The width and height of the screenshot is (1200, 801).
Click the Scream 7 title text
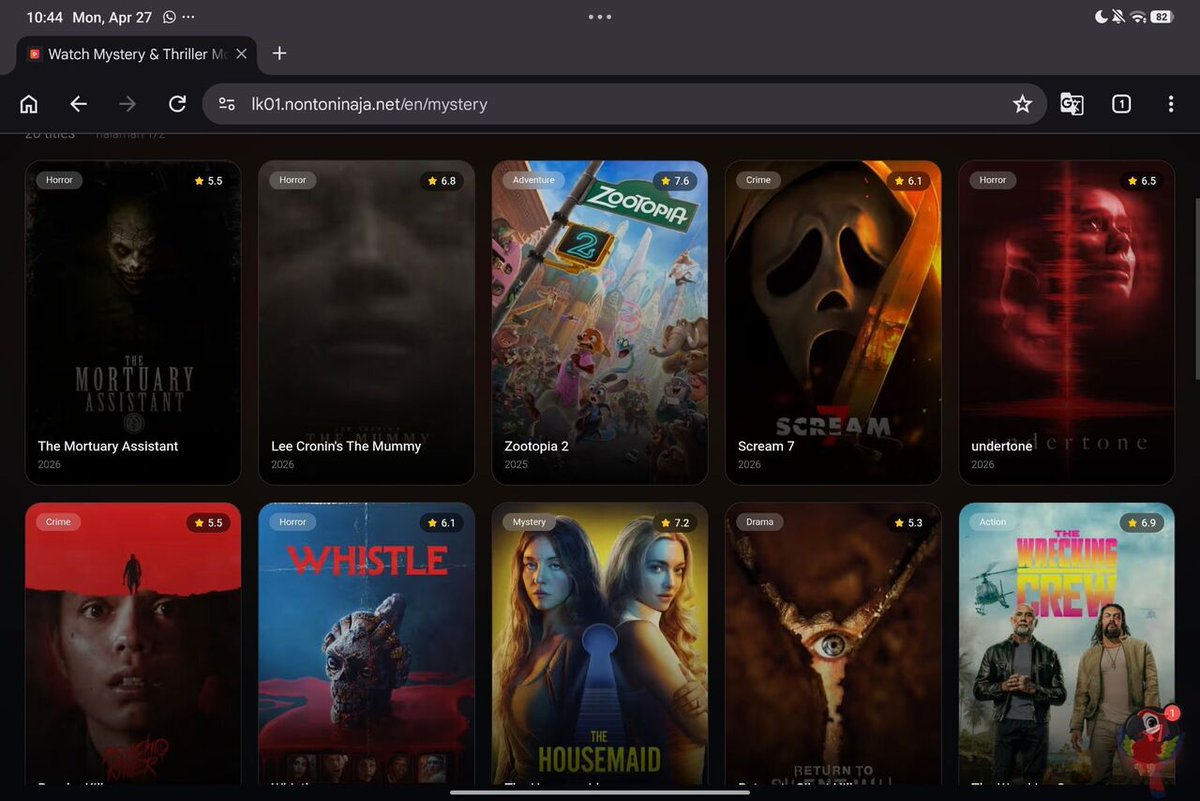pyautogui.click(x=766, y=446)
